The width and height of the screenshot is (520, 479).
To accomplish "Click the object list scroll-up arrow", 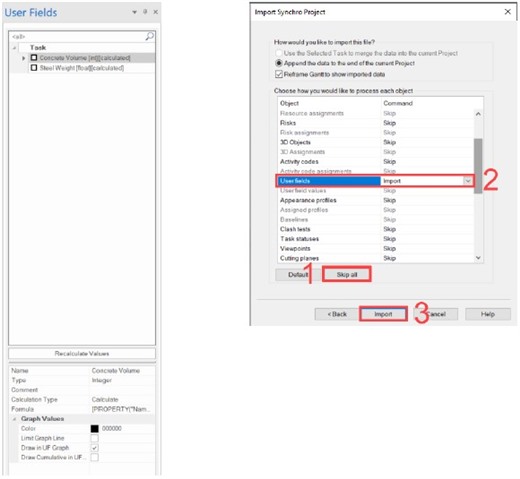I will [478, 114].
